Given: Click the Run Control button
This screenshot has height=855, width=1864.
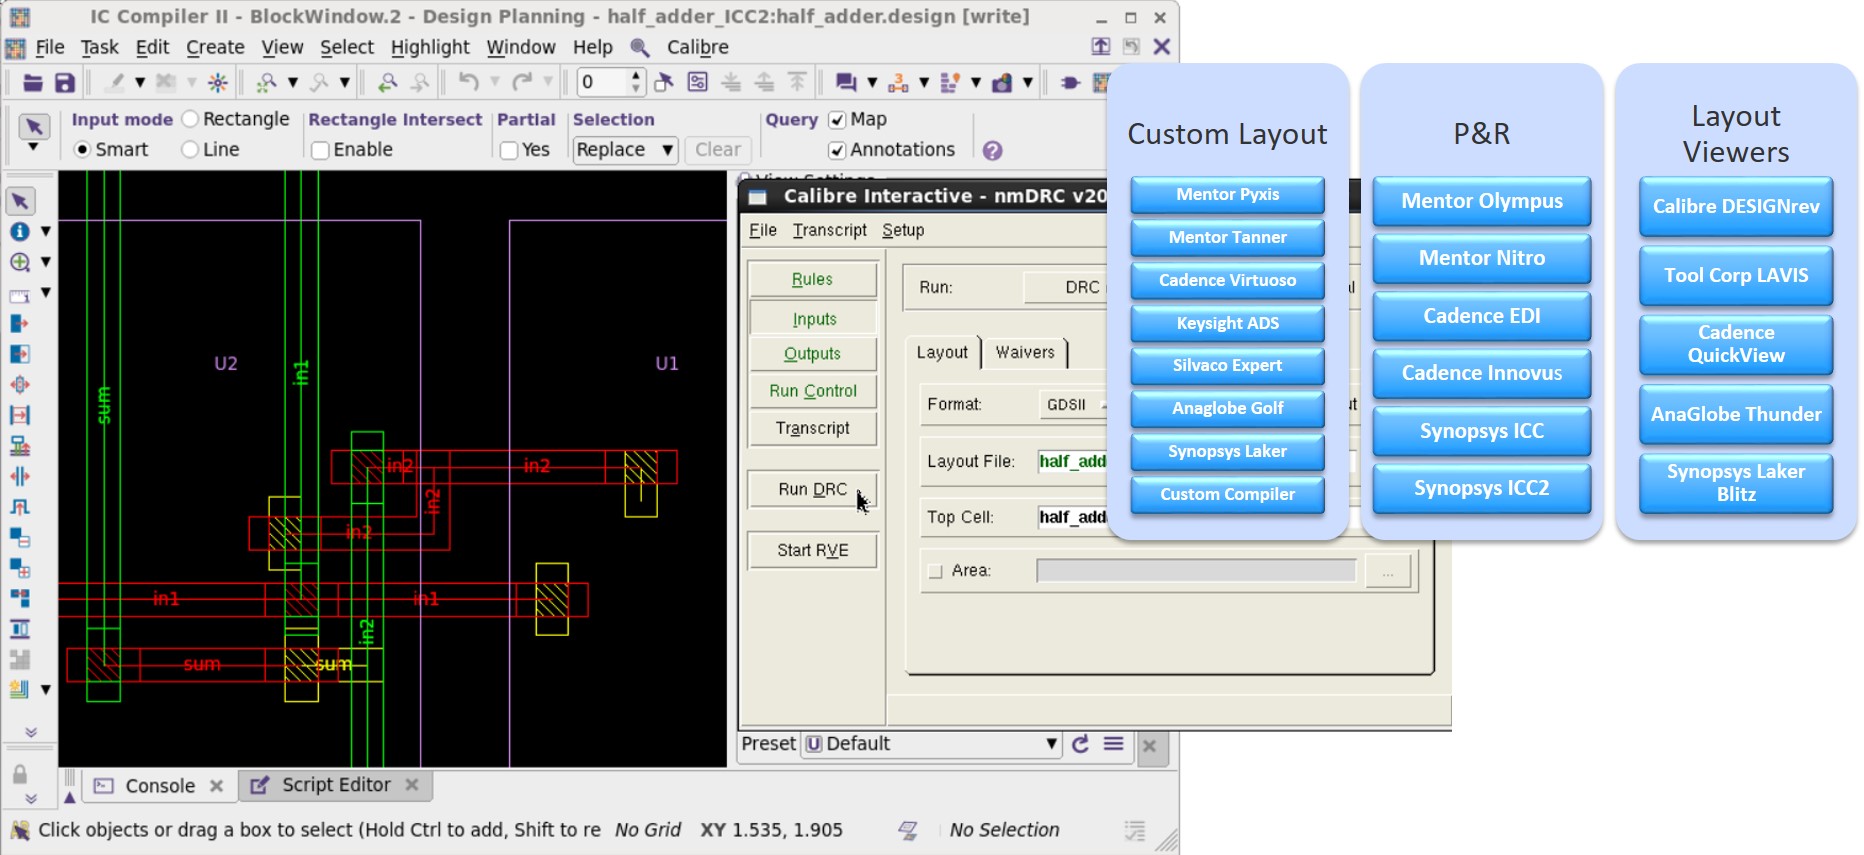Looking at the screenshot, I should click(x=812, y=391).
